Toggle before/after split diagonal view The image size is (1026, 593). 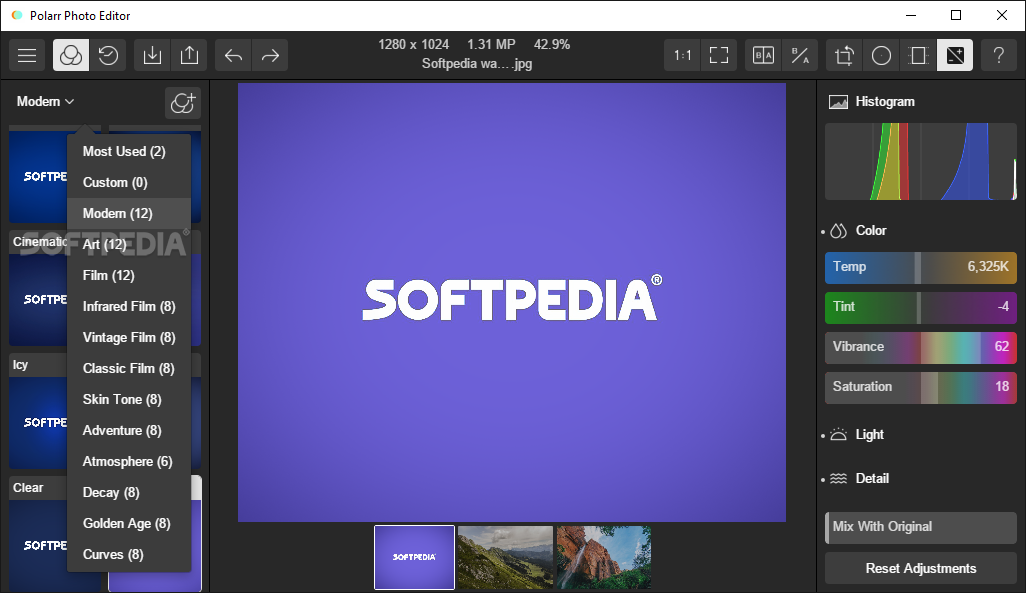coord(800,55)
